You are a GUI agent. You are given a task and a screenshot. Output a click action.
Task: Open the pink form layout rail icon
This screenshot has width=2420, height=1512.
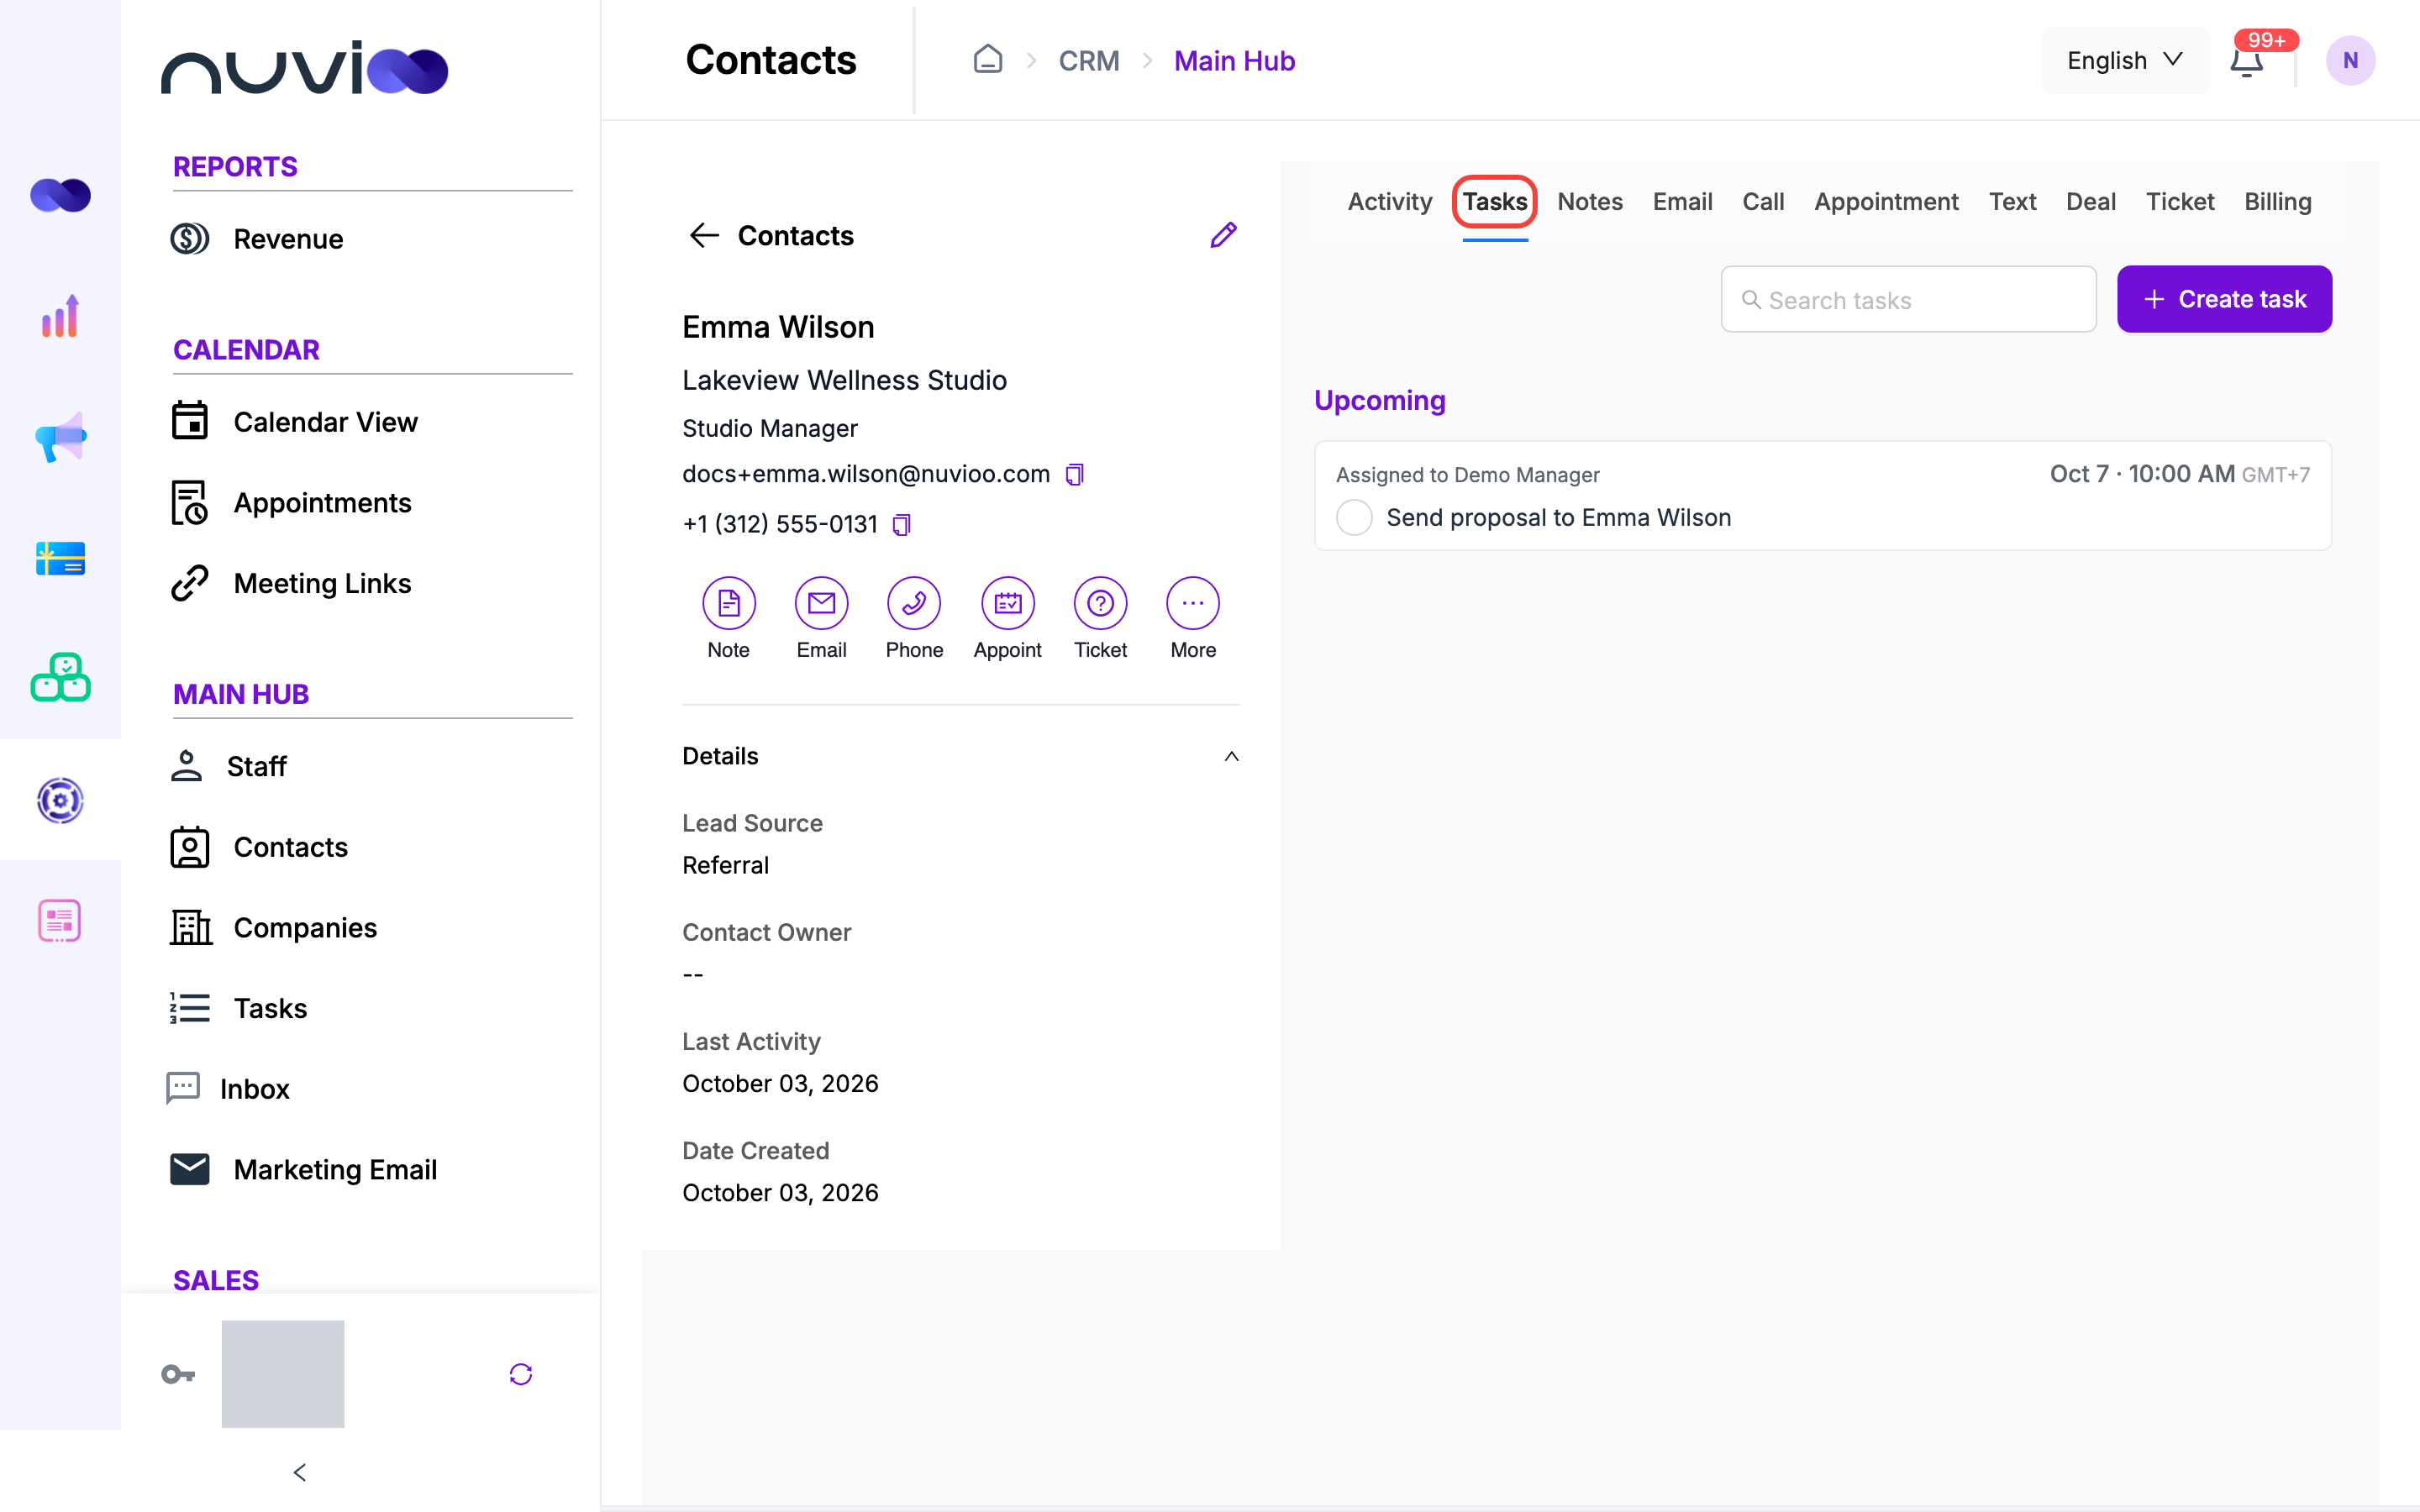[60, 921]
